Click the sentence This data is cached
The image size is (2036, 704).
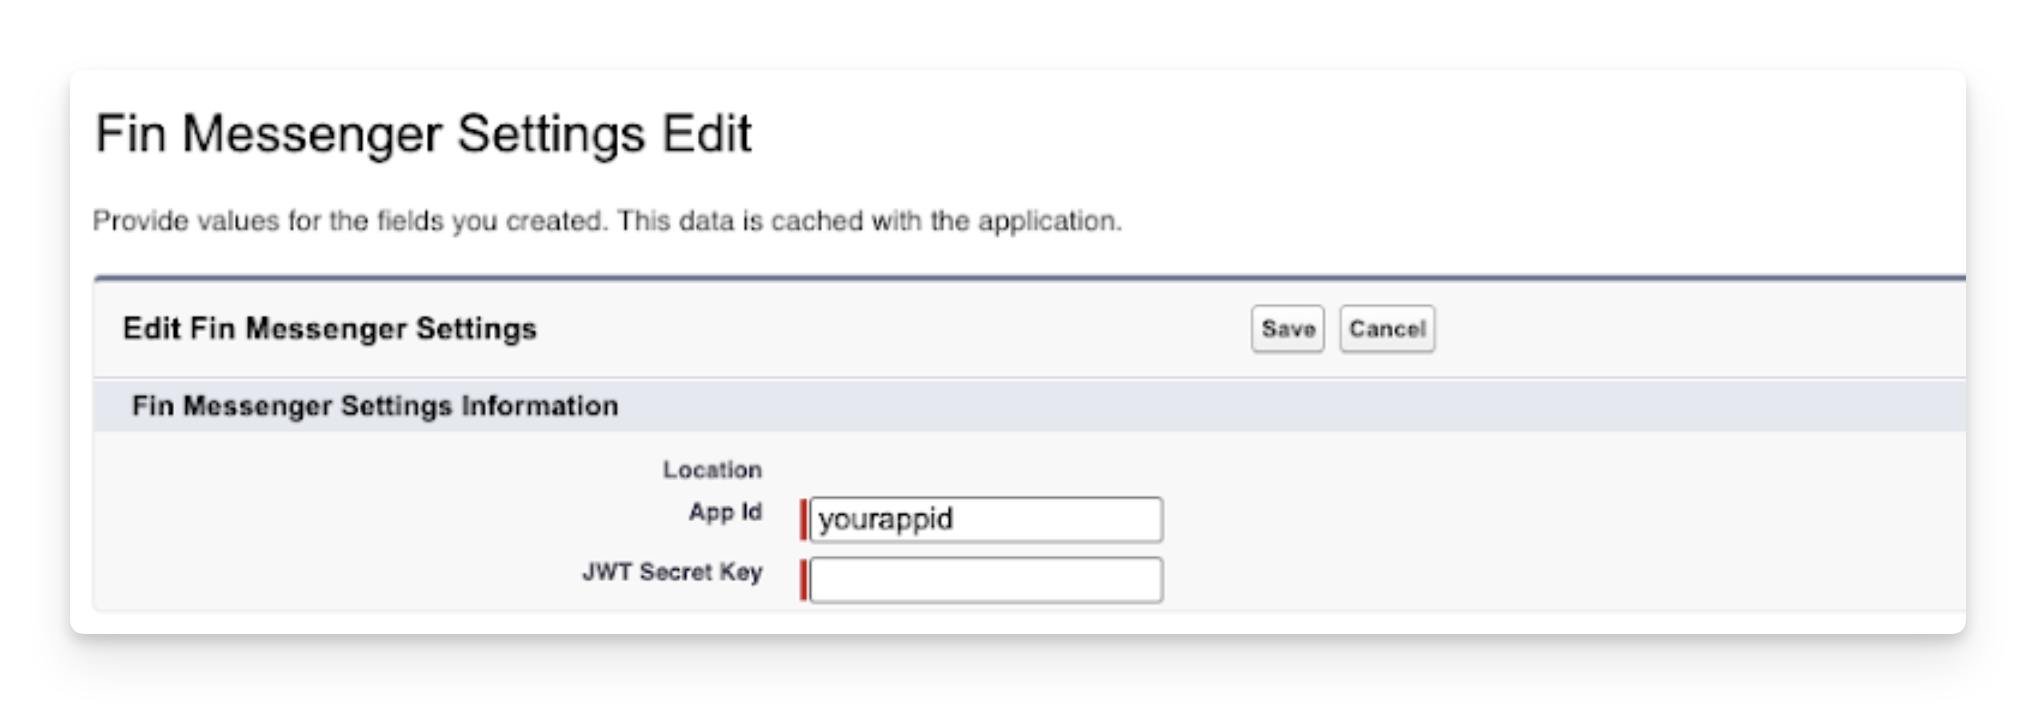[869, 221]
